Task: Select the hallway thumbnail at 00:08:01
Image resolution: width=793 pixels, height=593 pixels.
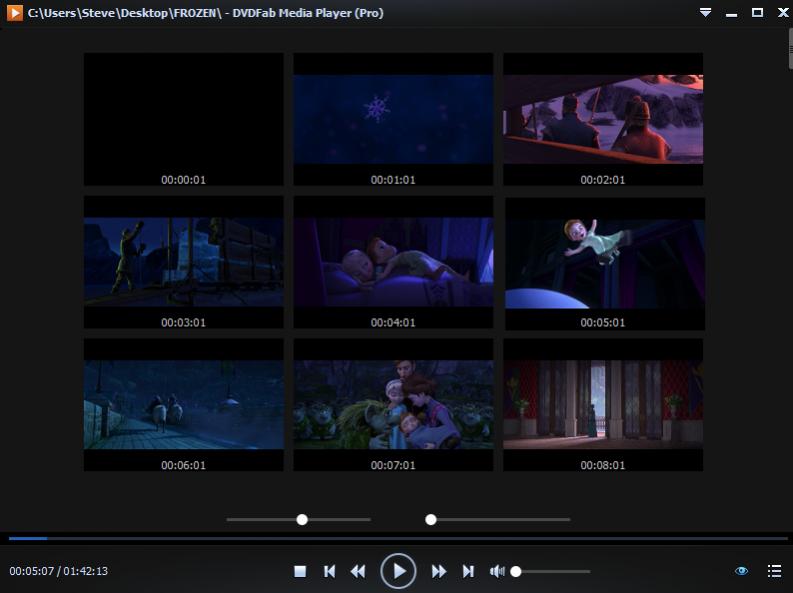Action: click(603, 404)
